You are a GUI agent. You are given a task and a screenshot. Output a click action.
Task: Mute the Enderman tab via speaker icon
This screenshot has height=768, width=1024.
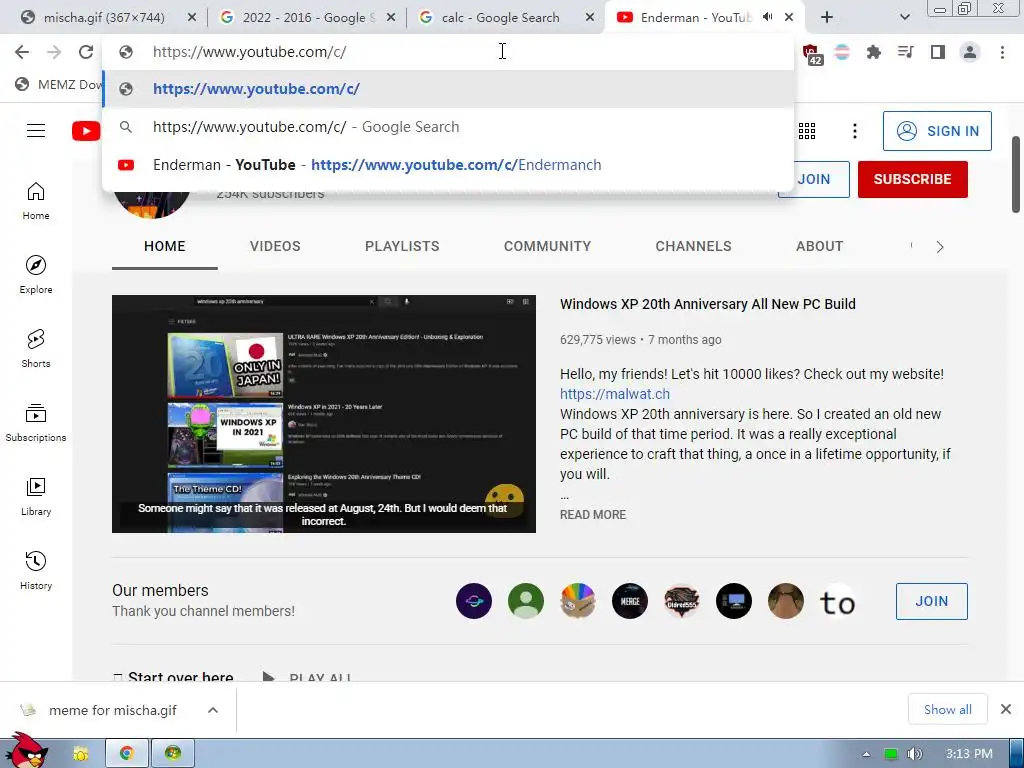(x=768, y=17)
